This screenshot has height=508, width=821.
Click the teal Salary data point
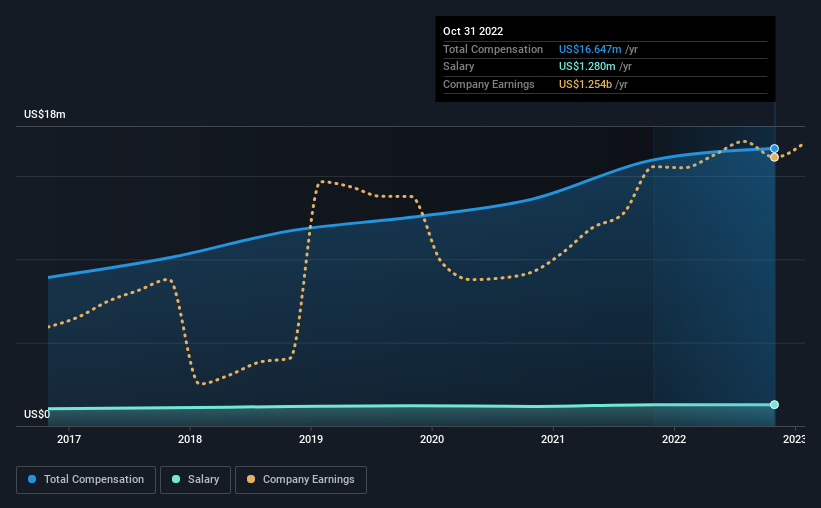(x=774, y=404)
